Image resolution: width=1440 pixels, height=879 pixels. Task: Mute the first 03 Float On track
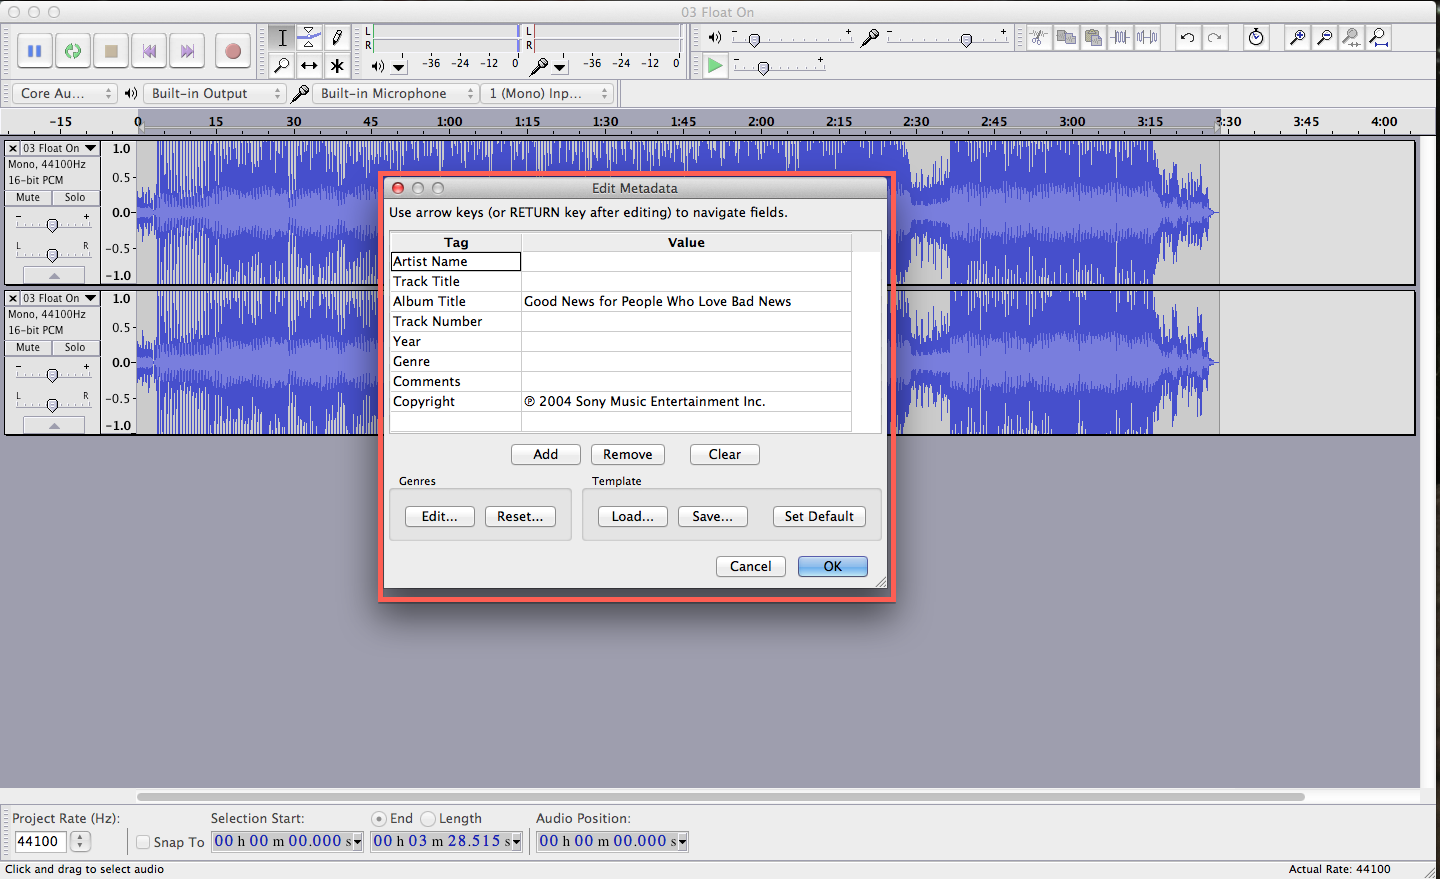point(28,197)
